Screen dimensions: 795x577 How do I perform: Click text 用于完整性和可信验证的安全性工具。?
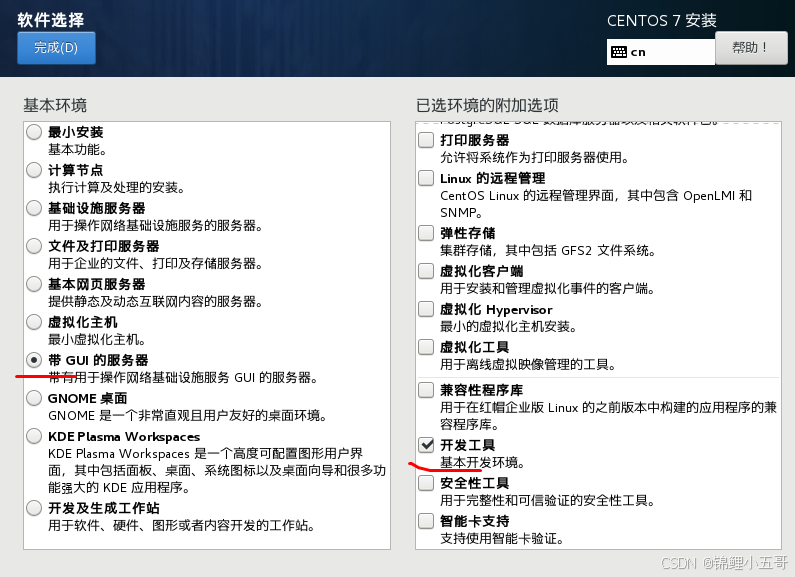[548, 500]
